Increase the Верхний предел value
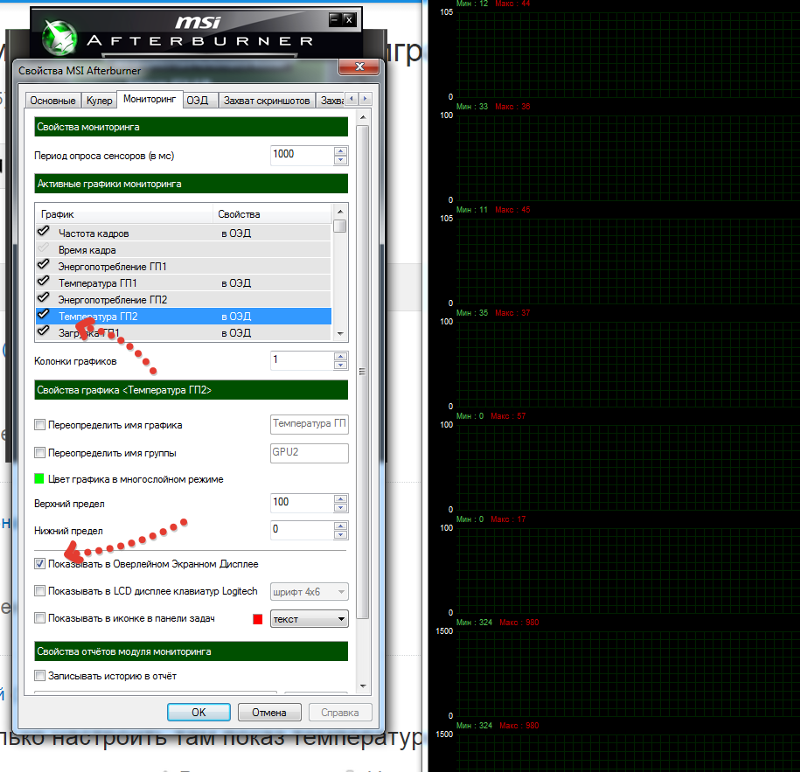 (x=340, y=499)
